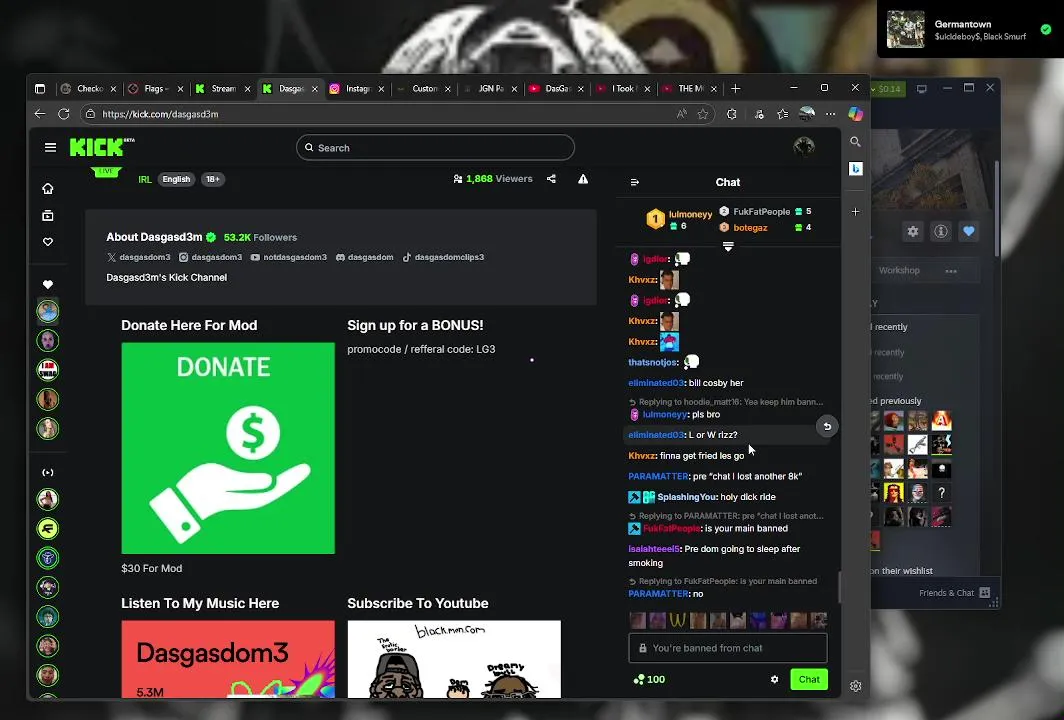Open Edge sidebar Bing icon
This screenshot has width=1064, height=720.
(x=856, y=168)
